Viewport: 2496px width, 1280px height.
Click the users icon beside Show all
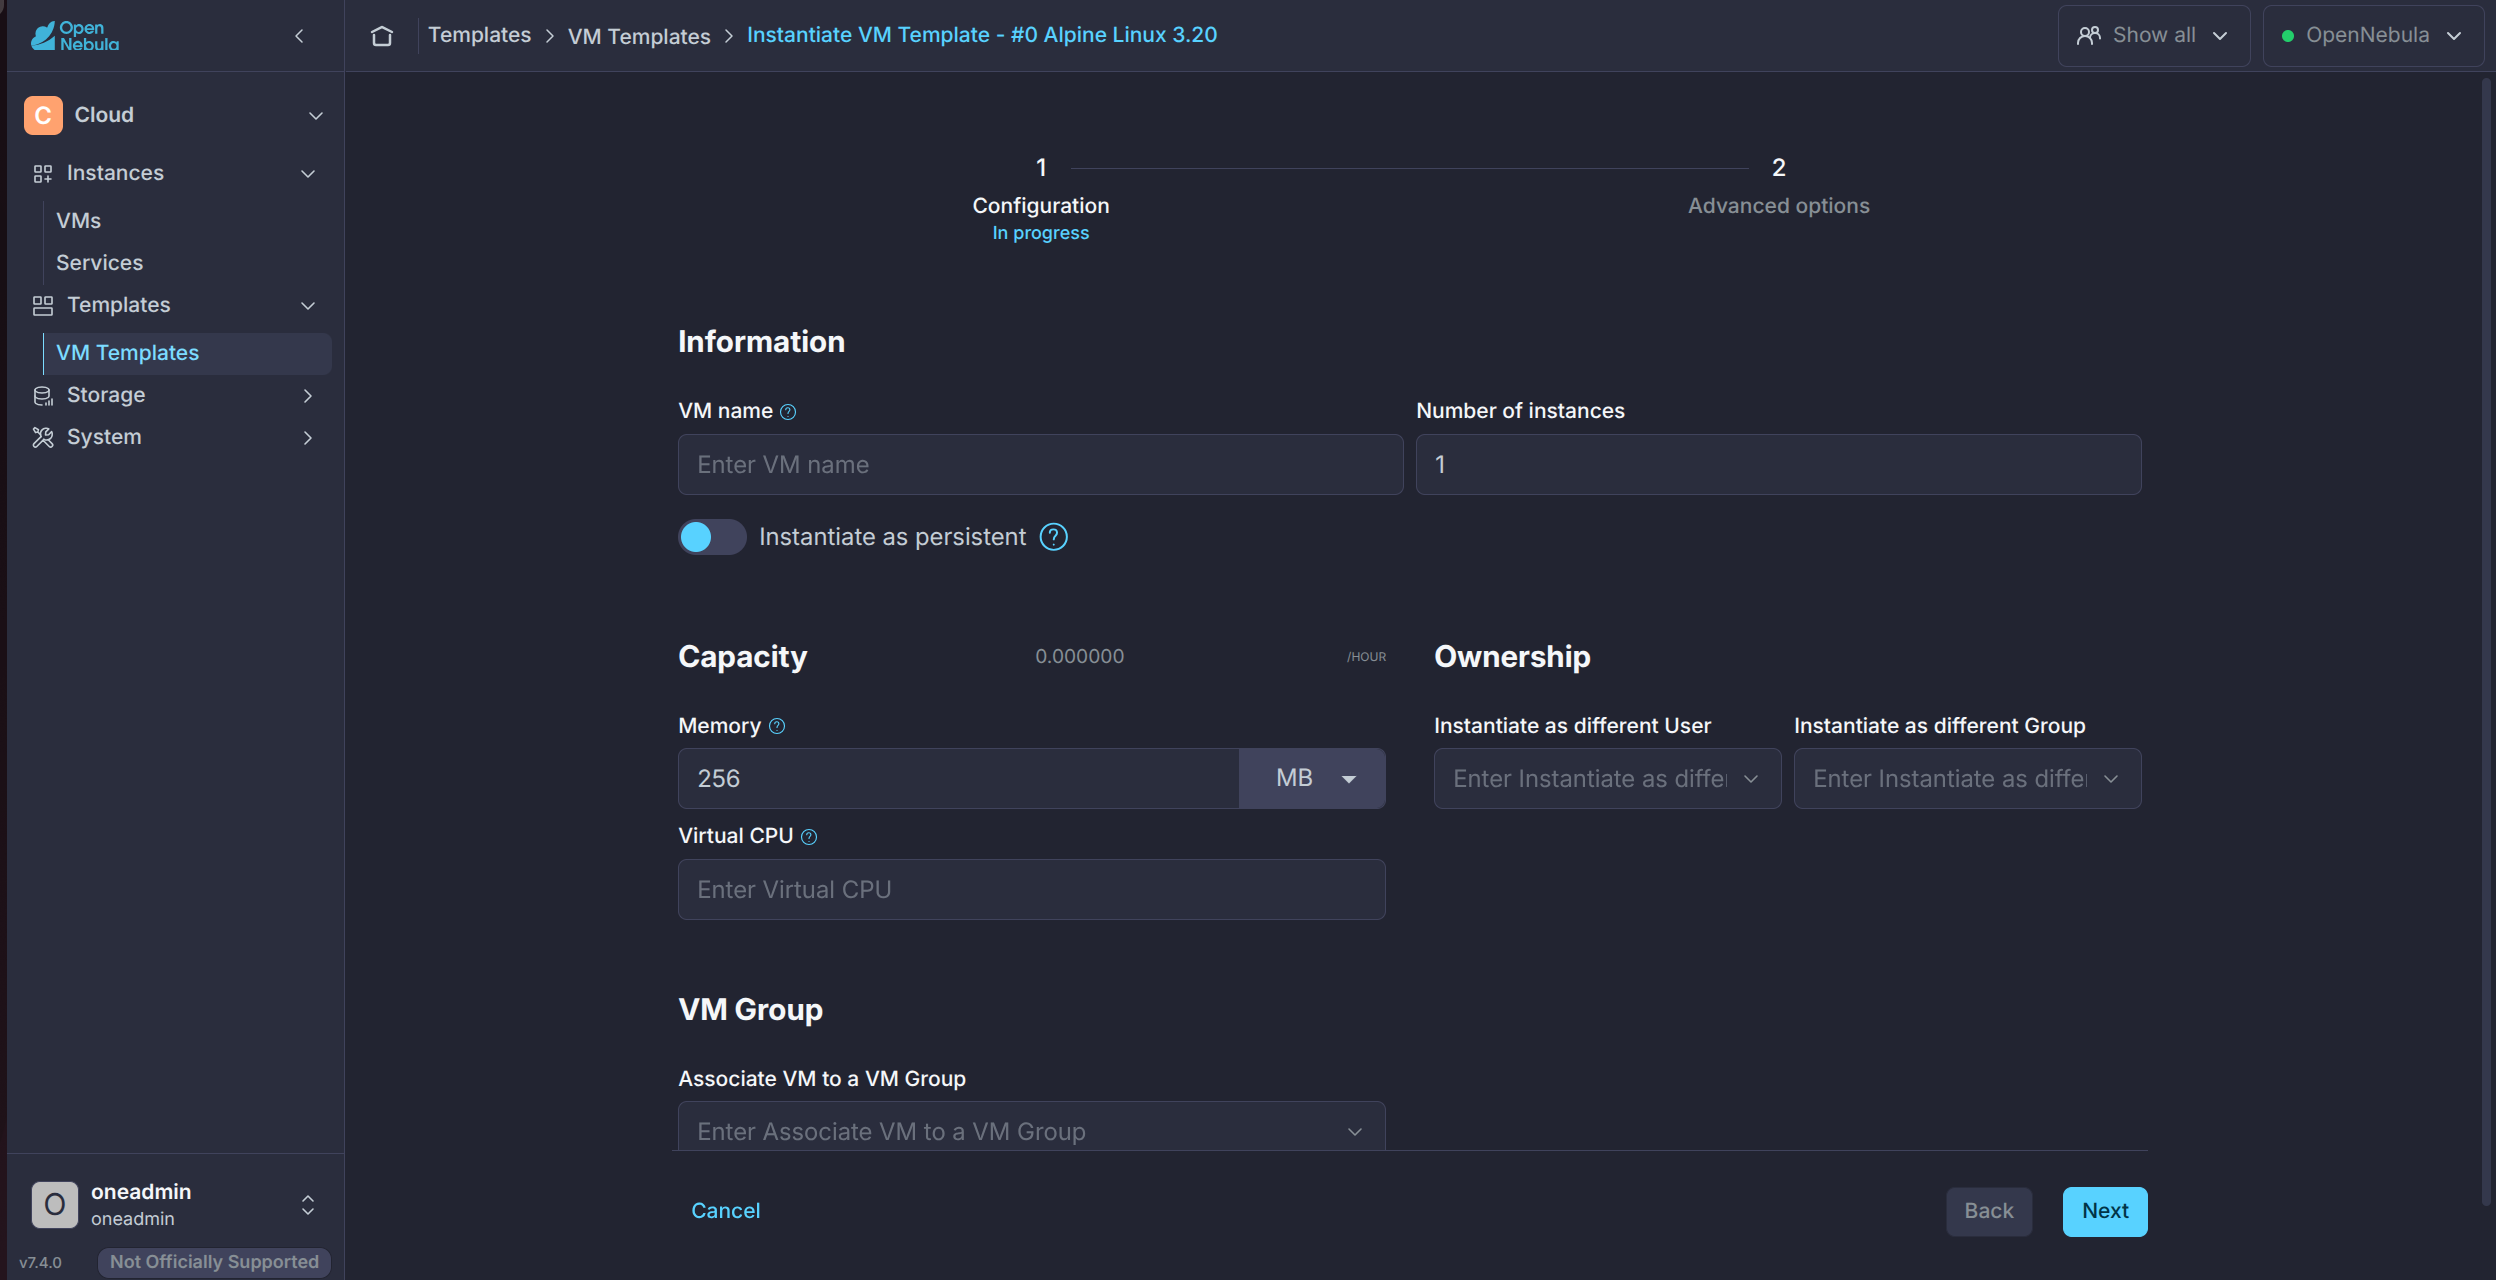click(x=2089, y=36)
